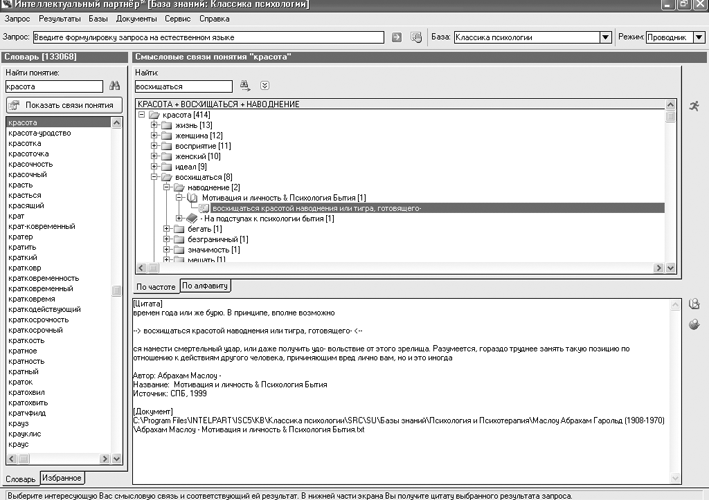Expand 'На подступах к психологии бытия' node

(180, 218)
